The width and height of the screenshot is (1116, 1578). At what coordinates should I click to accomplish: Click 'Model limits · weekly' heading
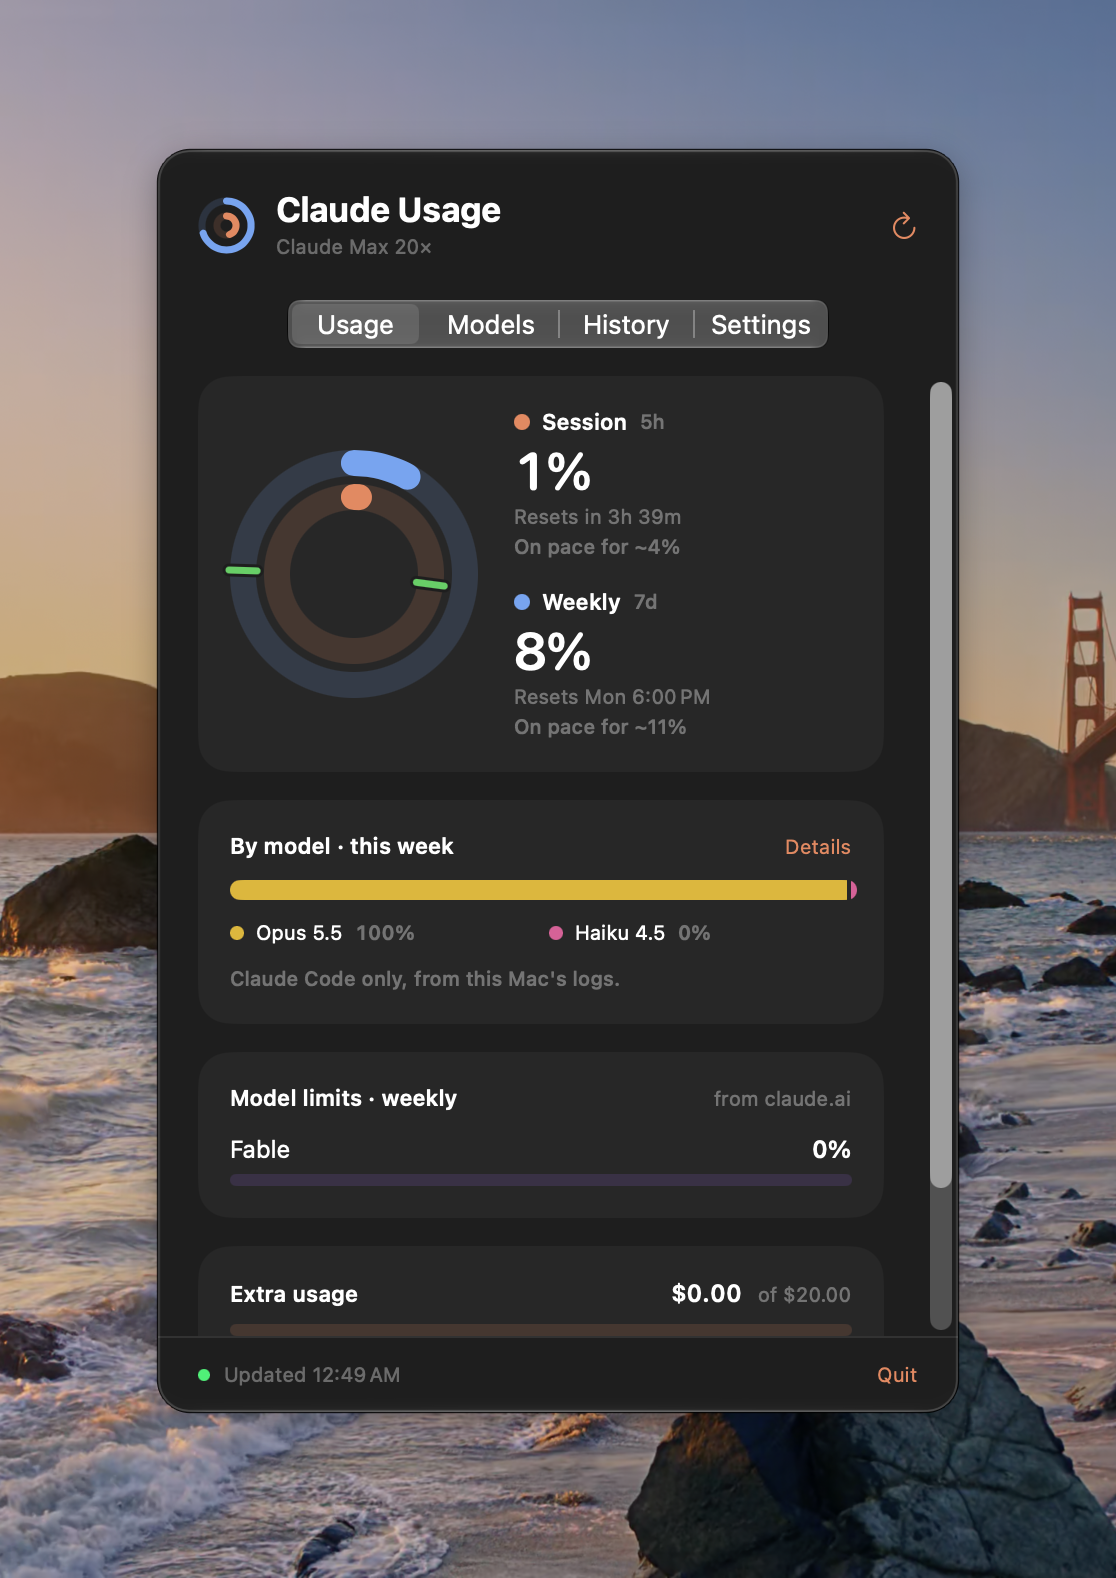tap(343, 1098)
